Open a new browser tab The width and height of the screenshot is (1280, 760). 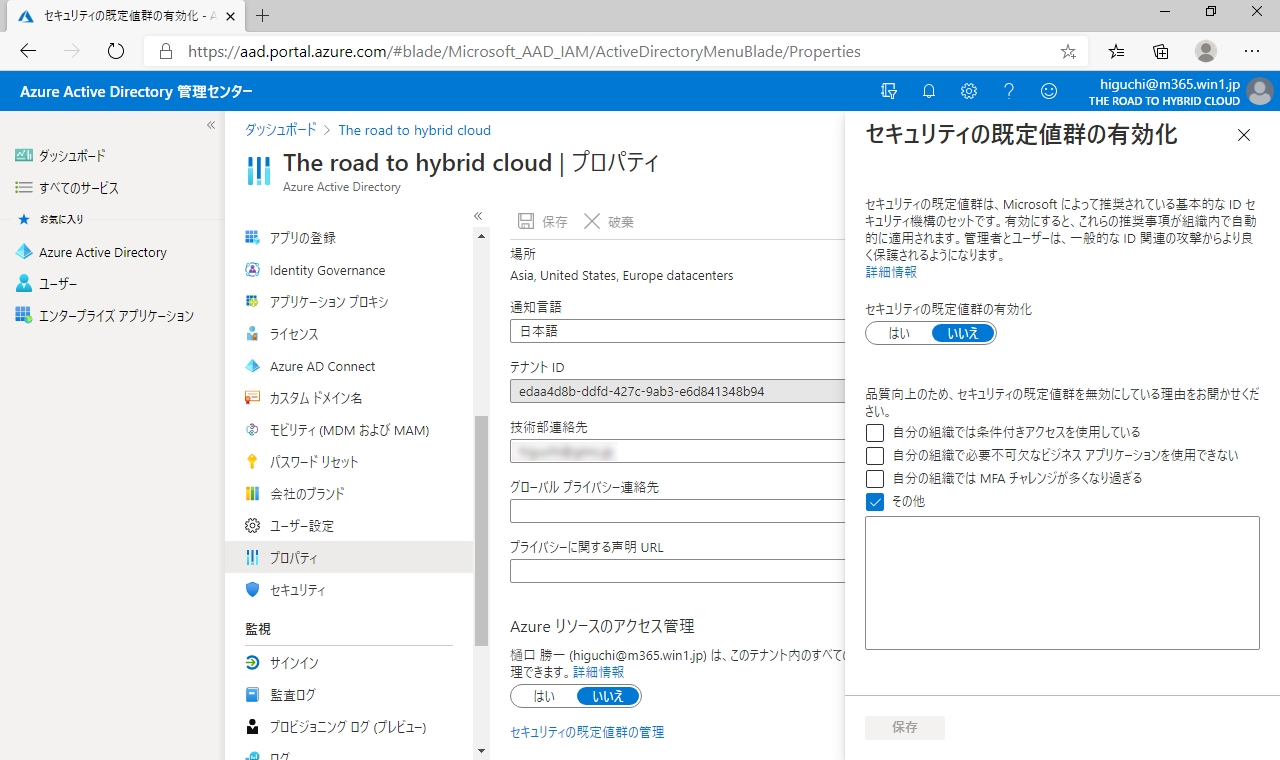[263, 15]
